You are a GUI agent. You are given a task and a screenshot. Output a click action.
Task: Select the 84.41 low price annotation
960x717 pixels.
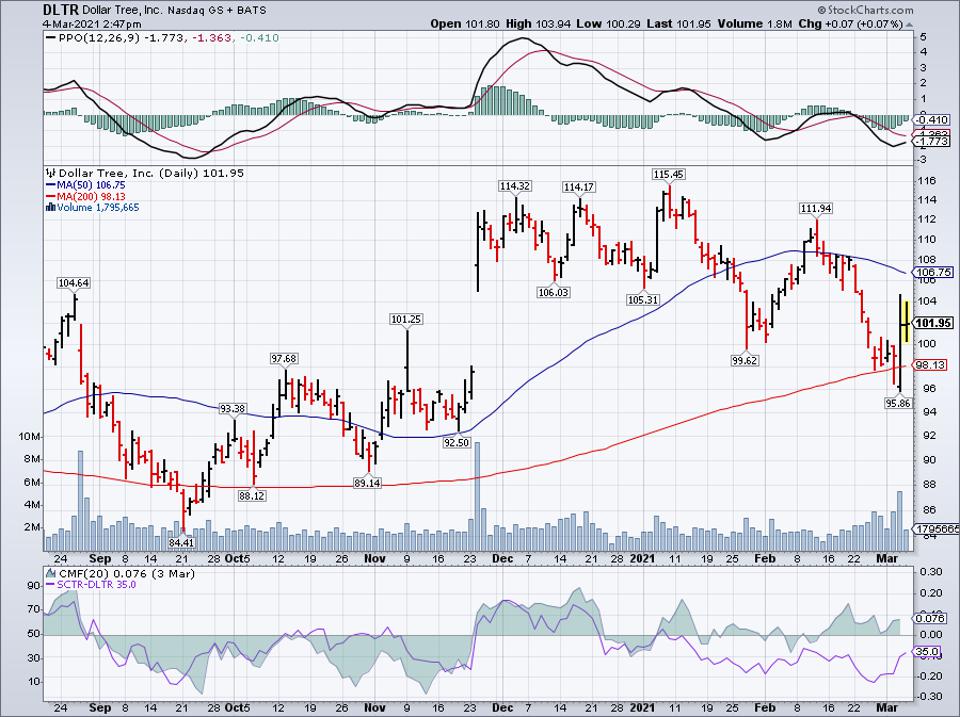click(184, 544)
